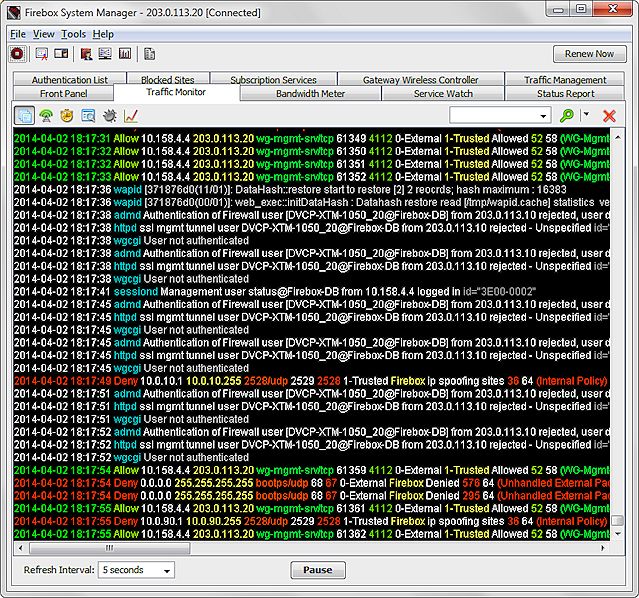This screenshot has width=639, height=598.
Task: Click the person icon in main toolbar
Action: [87, 54]
